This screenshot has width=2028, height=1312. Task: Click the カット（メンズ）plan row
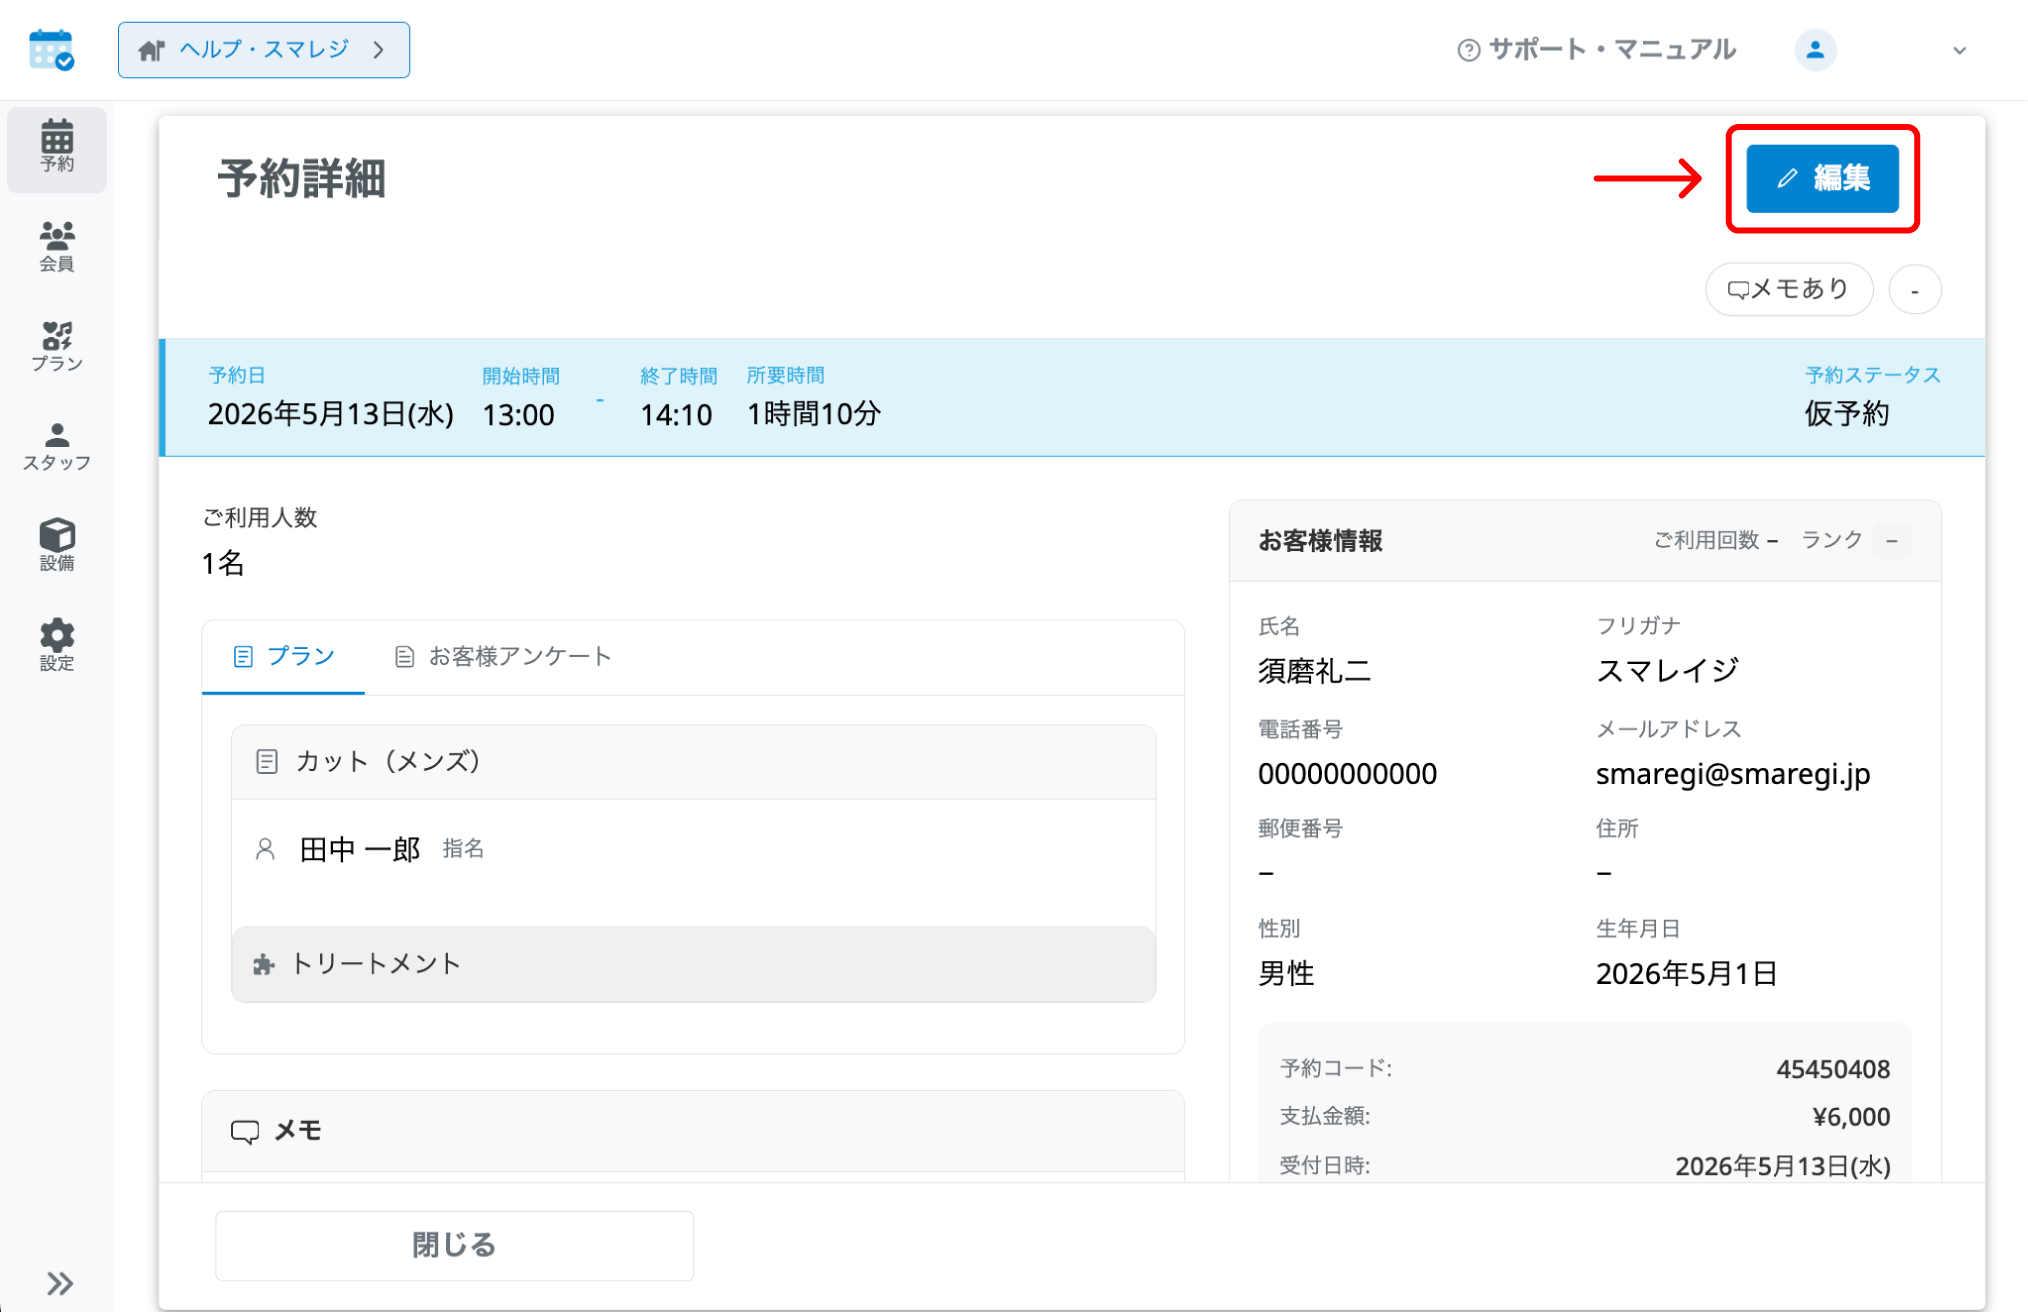tap(693, 762)
